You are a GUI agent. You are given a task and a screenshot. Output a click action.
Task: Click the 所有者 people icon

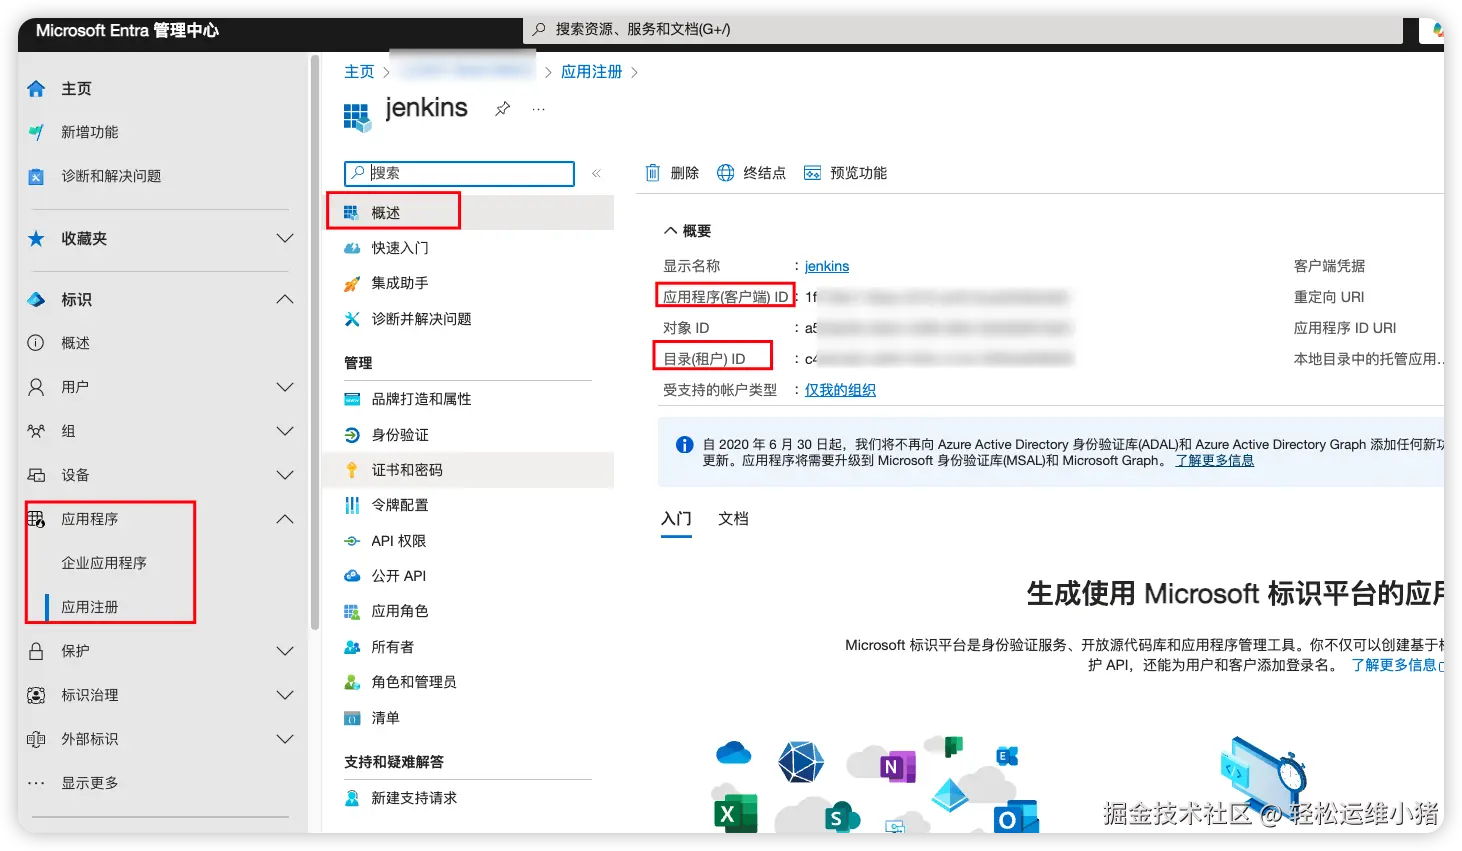tap(352, 647)
